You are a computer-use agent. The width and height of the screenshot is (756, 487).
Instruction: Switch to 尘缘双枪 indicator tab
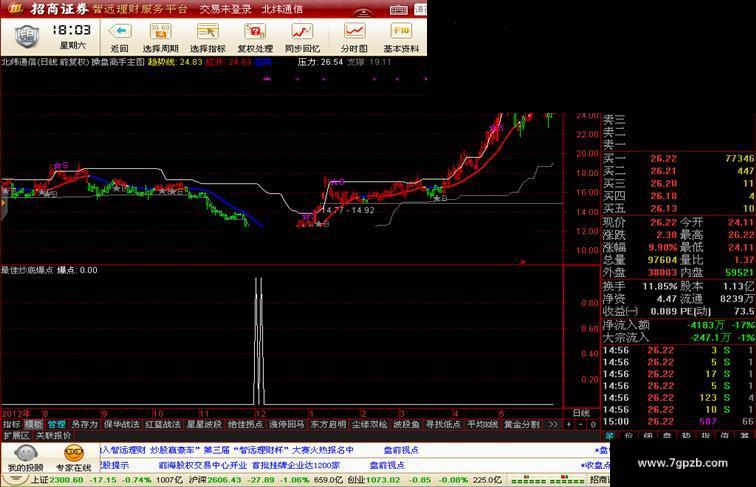(x=369, y=424)
